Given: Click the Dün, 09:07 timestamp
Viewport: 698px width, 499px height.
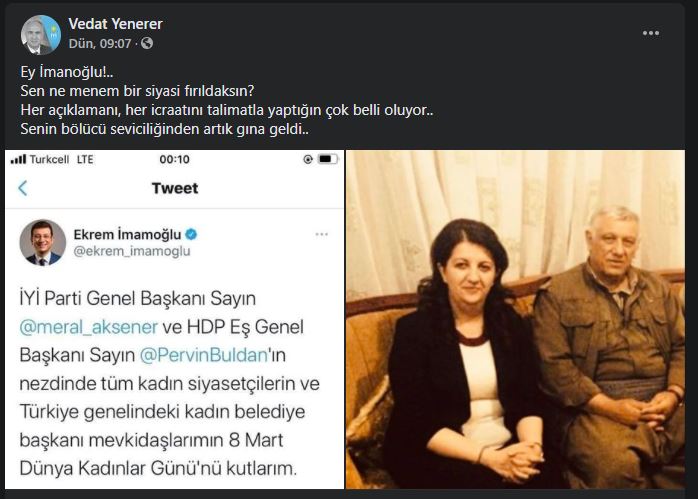Looking at the screenshot, I should pyautogui.click(x=100, y=44).
